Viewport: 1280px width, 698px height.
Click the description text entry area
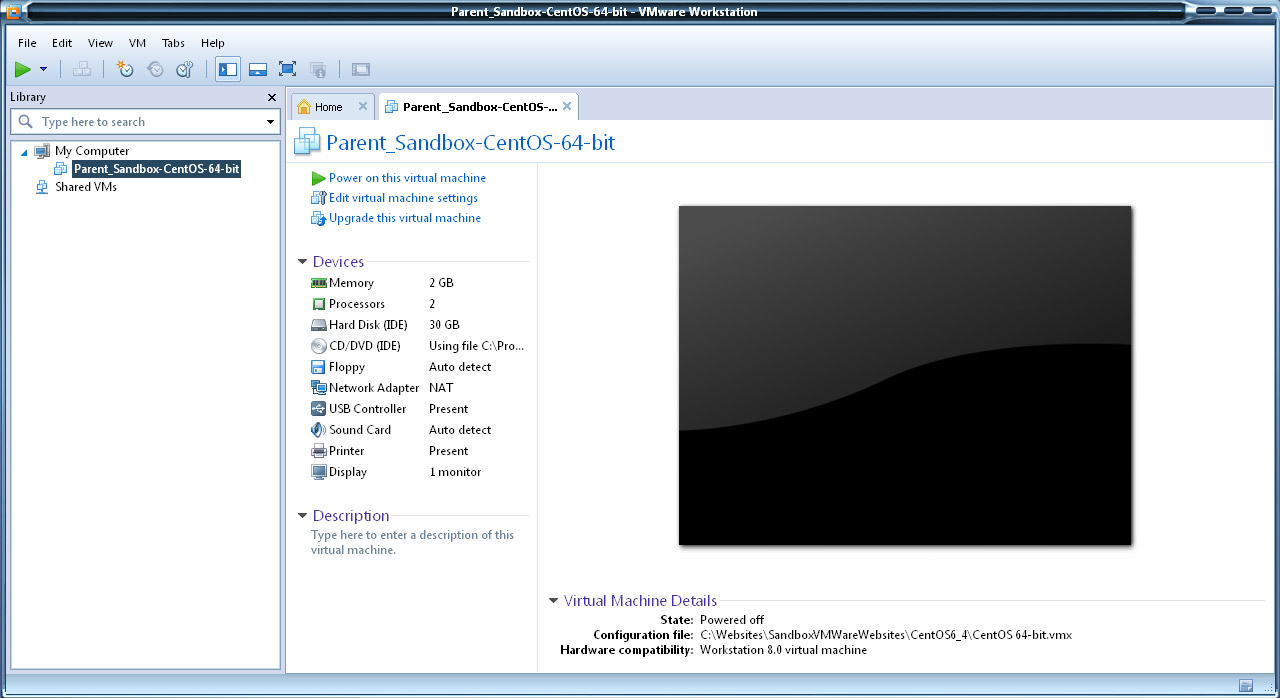click(412, 542)
